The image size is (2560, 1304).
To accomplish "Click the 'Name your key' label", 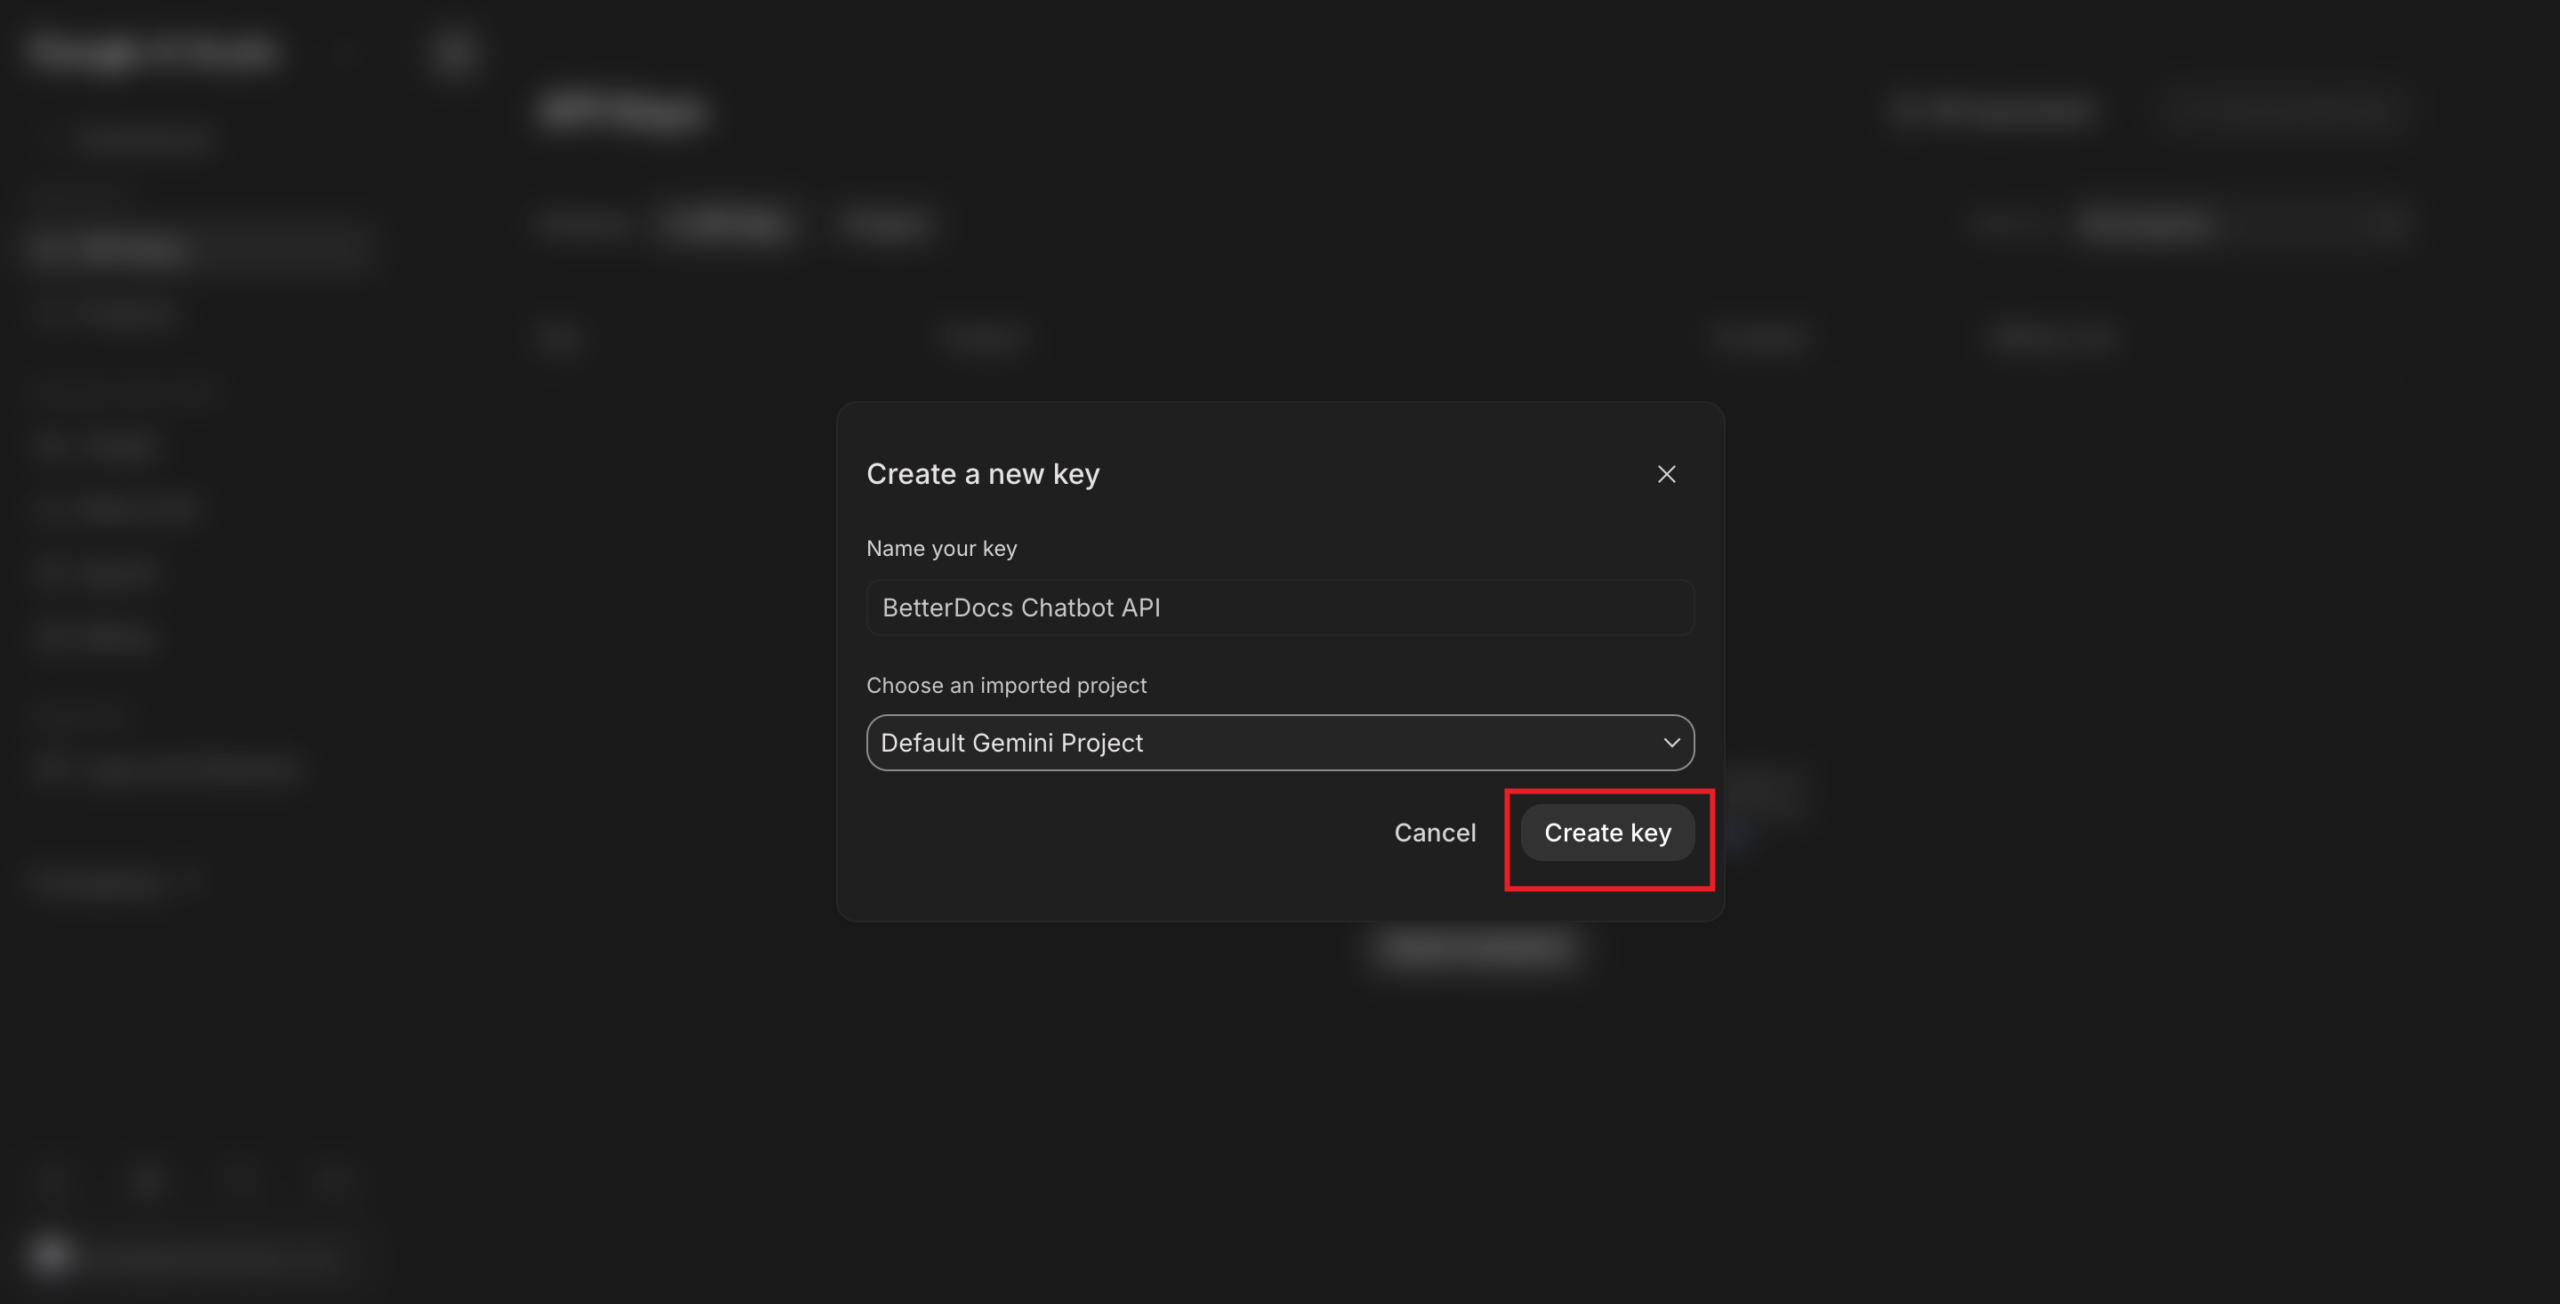I will point(941,548).
